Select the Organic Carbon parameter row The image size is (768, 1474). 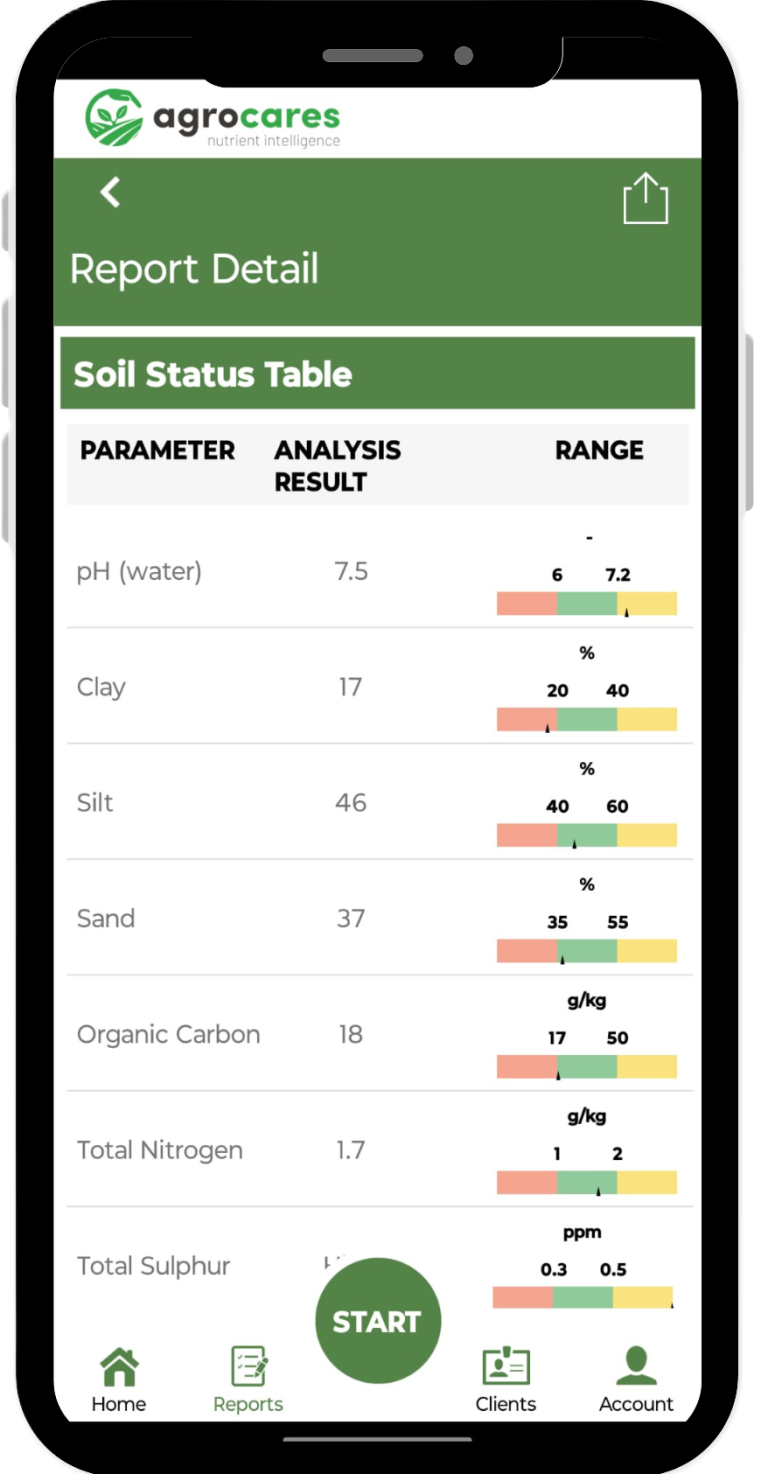(x=168, y=1034)
